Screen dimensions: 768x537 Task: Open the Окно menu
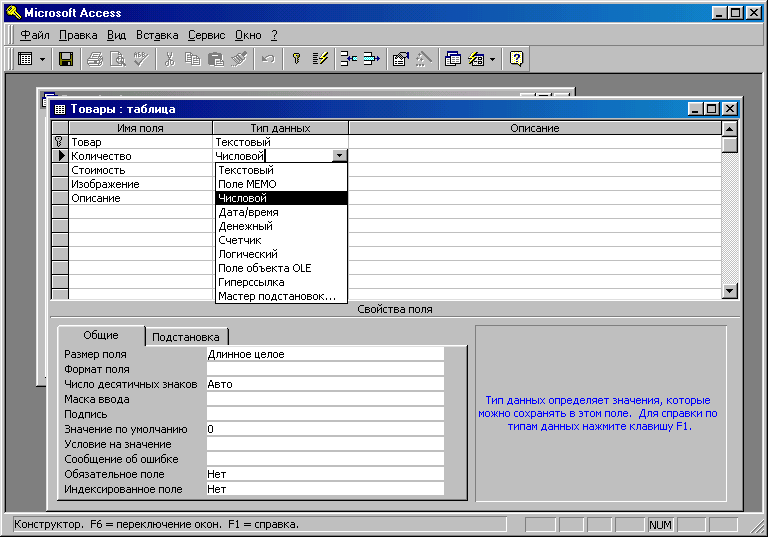248,35
